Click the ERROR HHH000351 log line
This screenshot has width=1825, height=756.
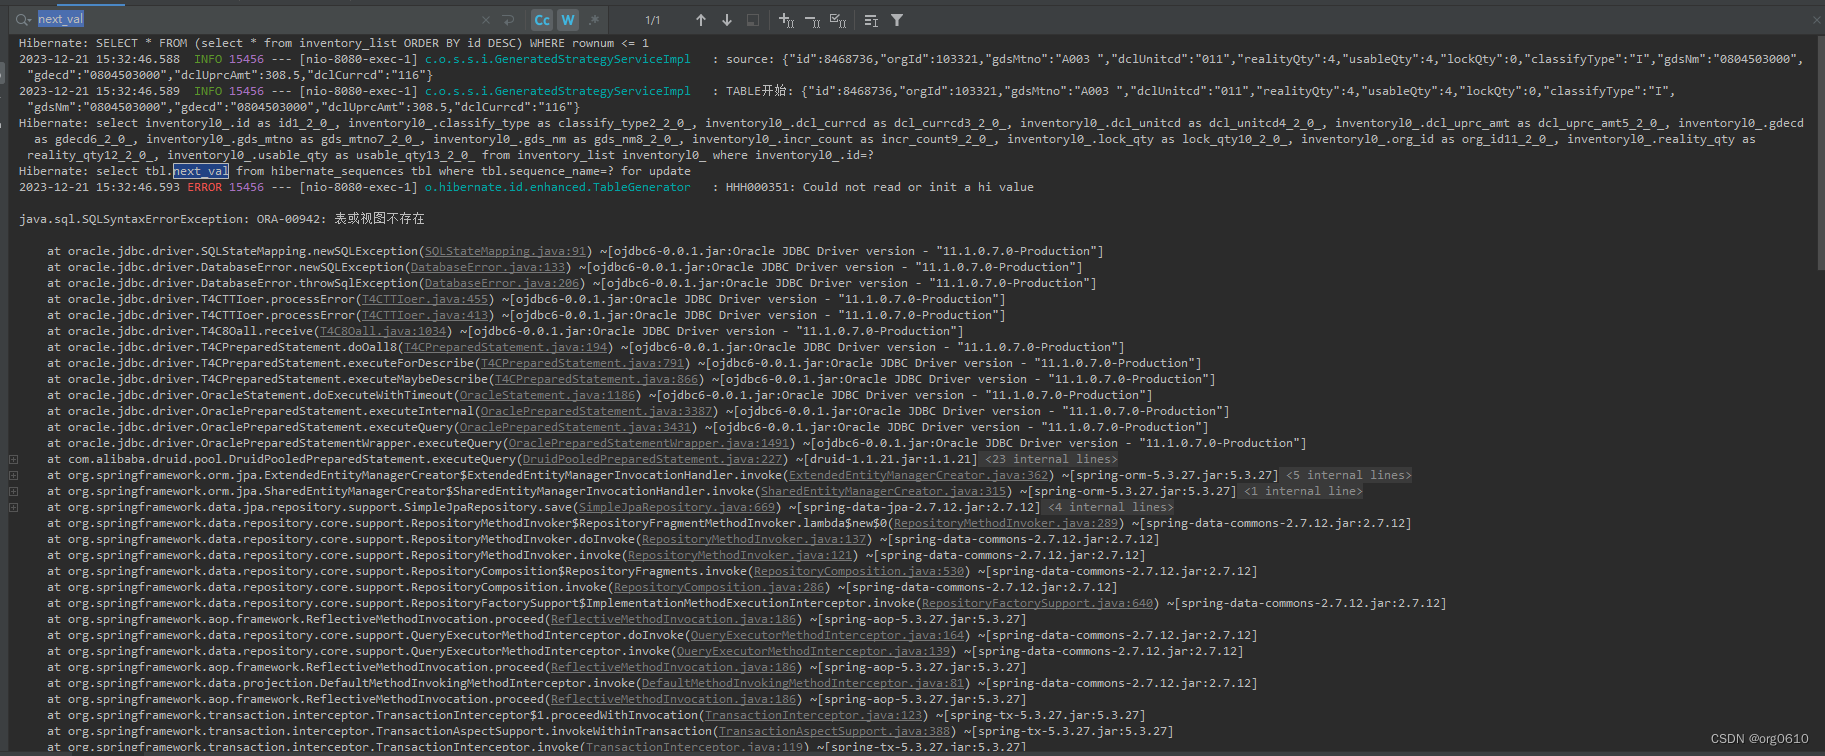point(526,188)
